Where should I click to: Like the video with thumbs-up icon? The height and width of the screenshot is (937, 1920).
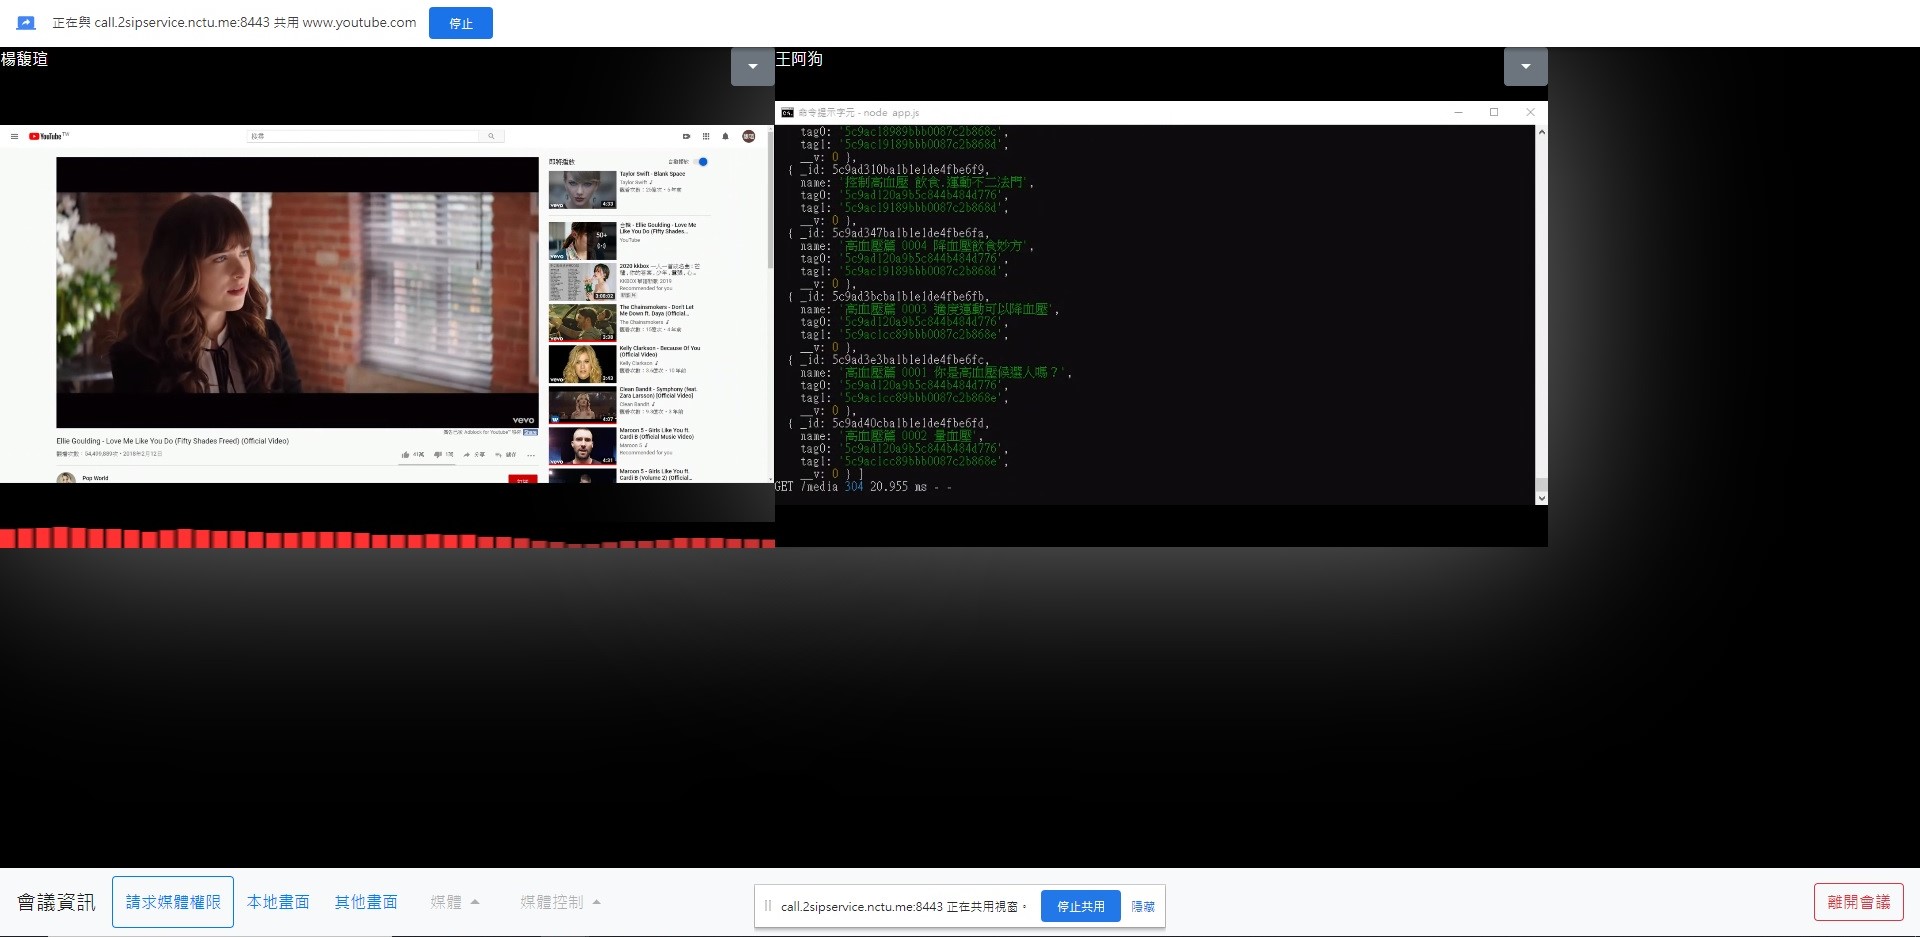tap(406, 455)
